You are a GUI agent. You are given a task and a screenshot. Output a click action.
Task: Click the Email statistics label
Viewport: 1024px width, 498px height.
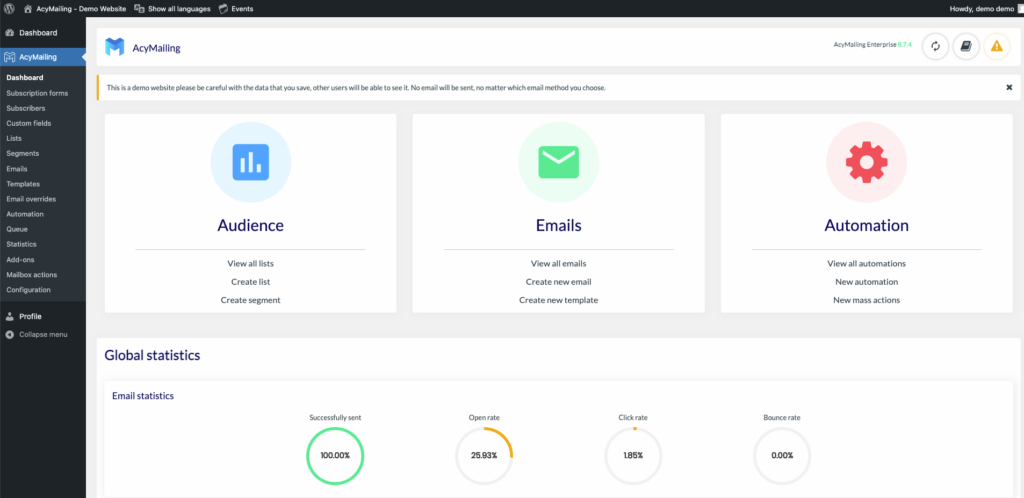coord(143,396)
